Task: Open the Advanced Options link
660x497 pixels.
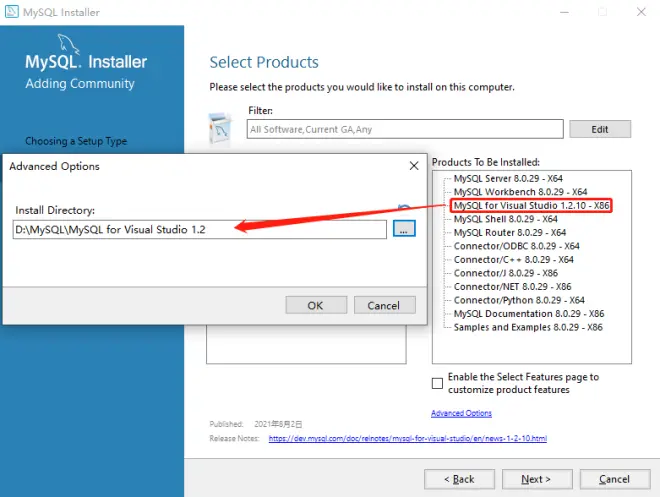Action: (x=461, y=413)
